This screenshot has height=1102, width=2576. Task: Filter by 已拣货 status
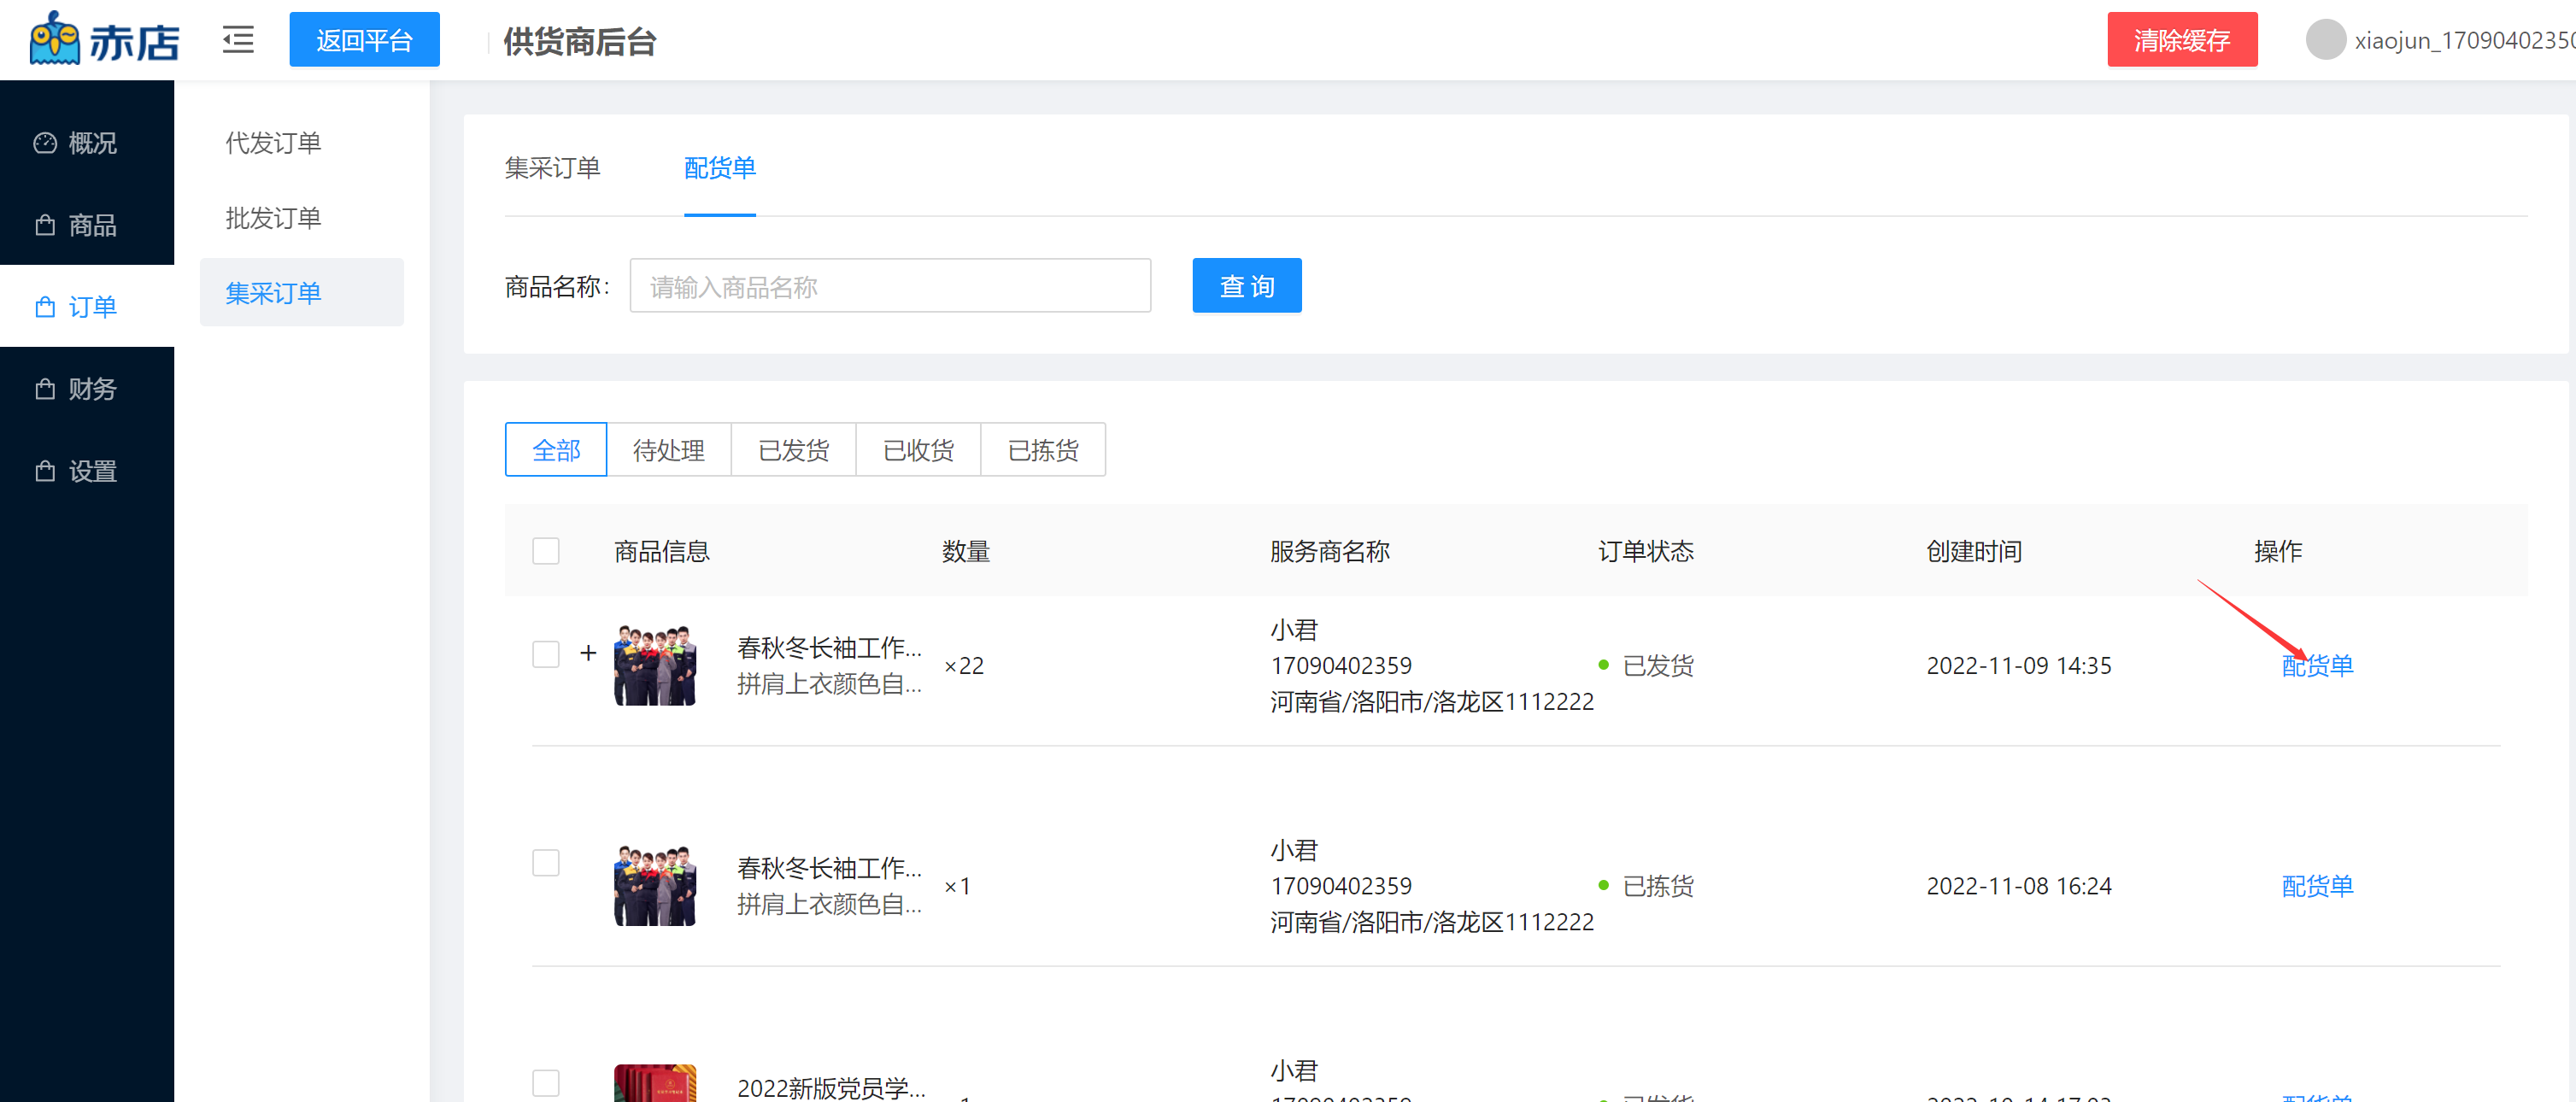(x=1043, y=450)
